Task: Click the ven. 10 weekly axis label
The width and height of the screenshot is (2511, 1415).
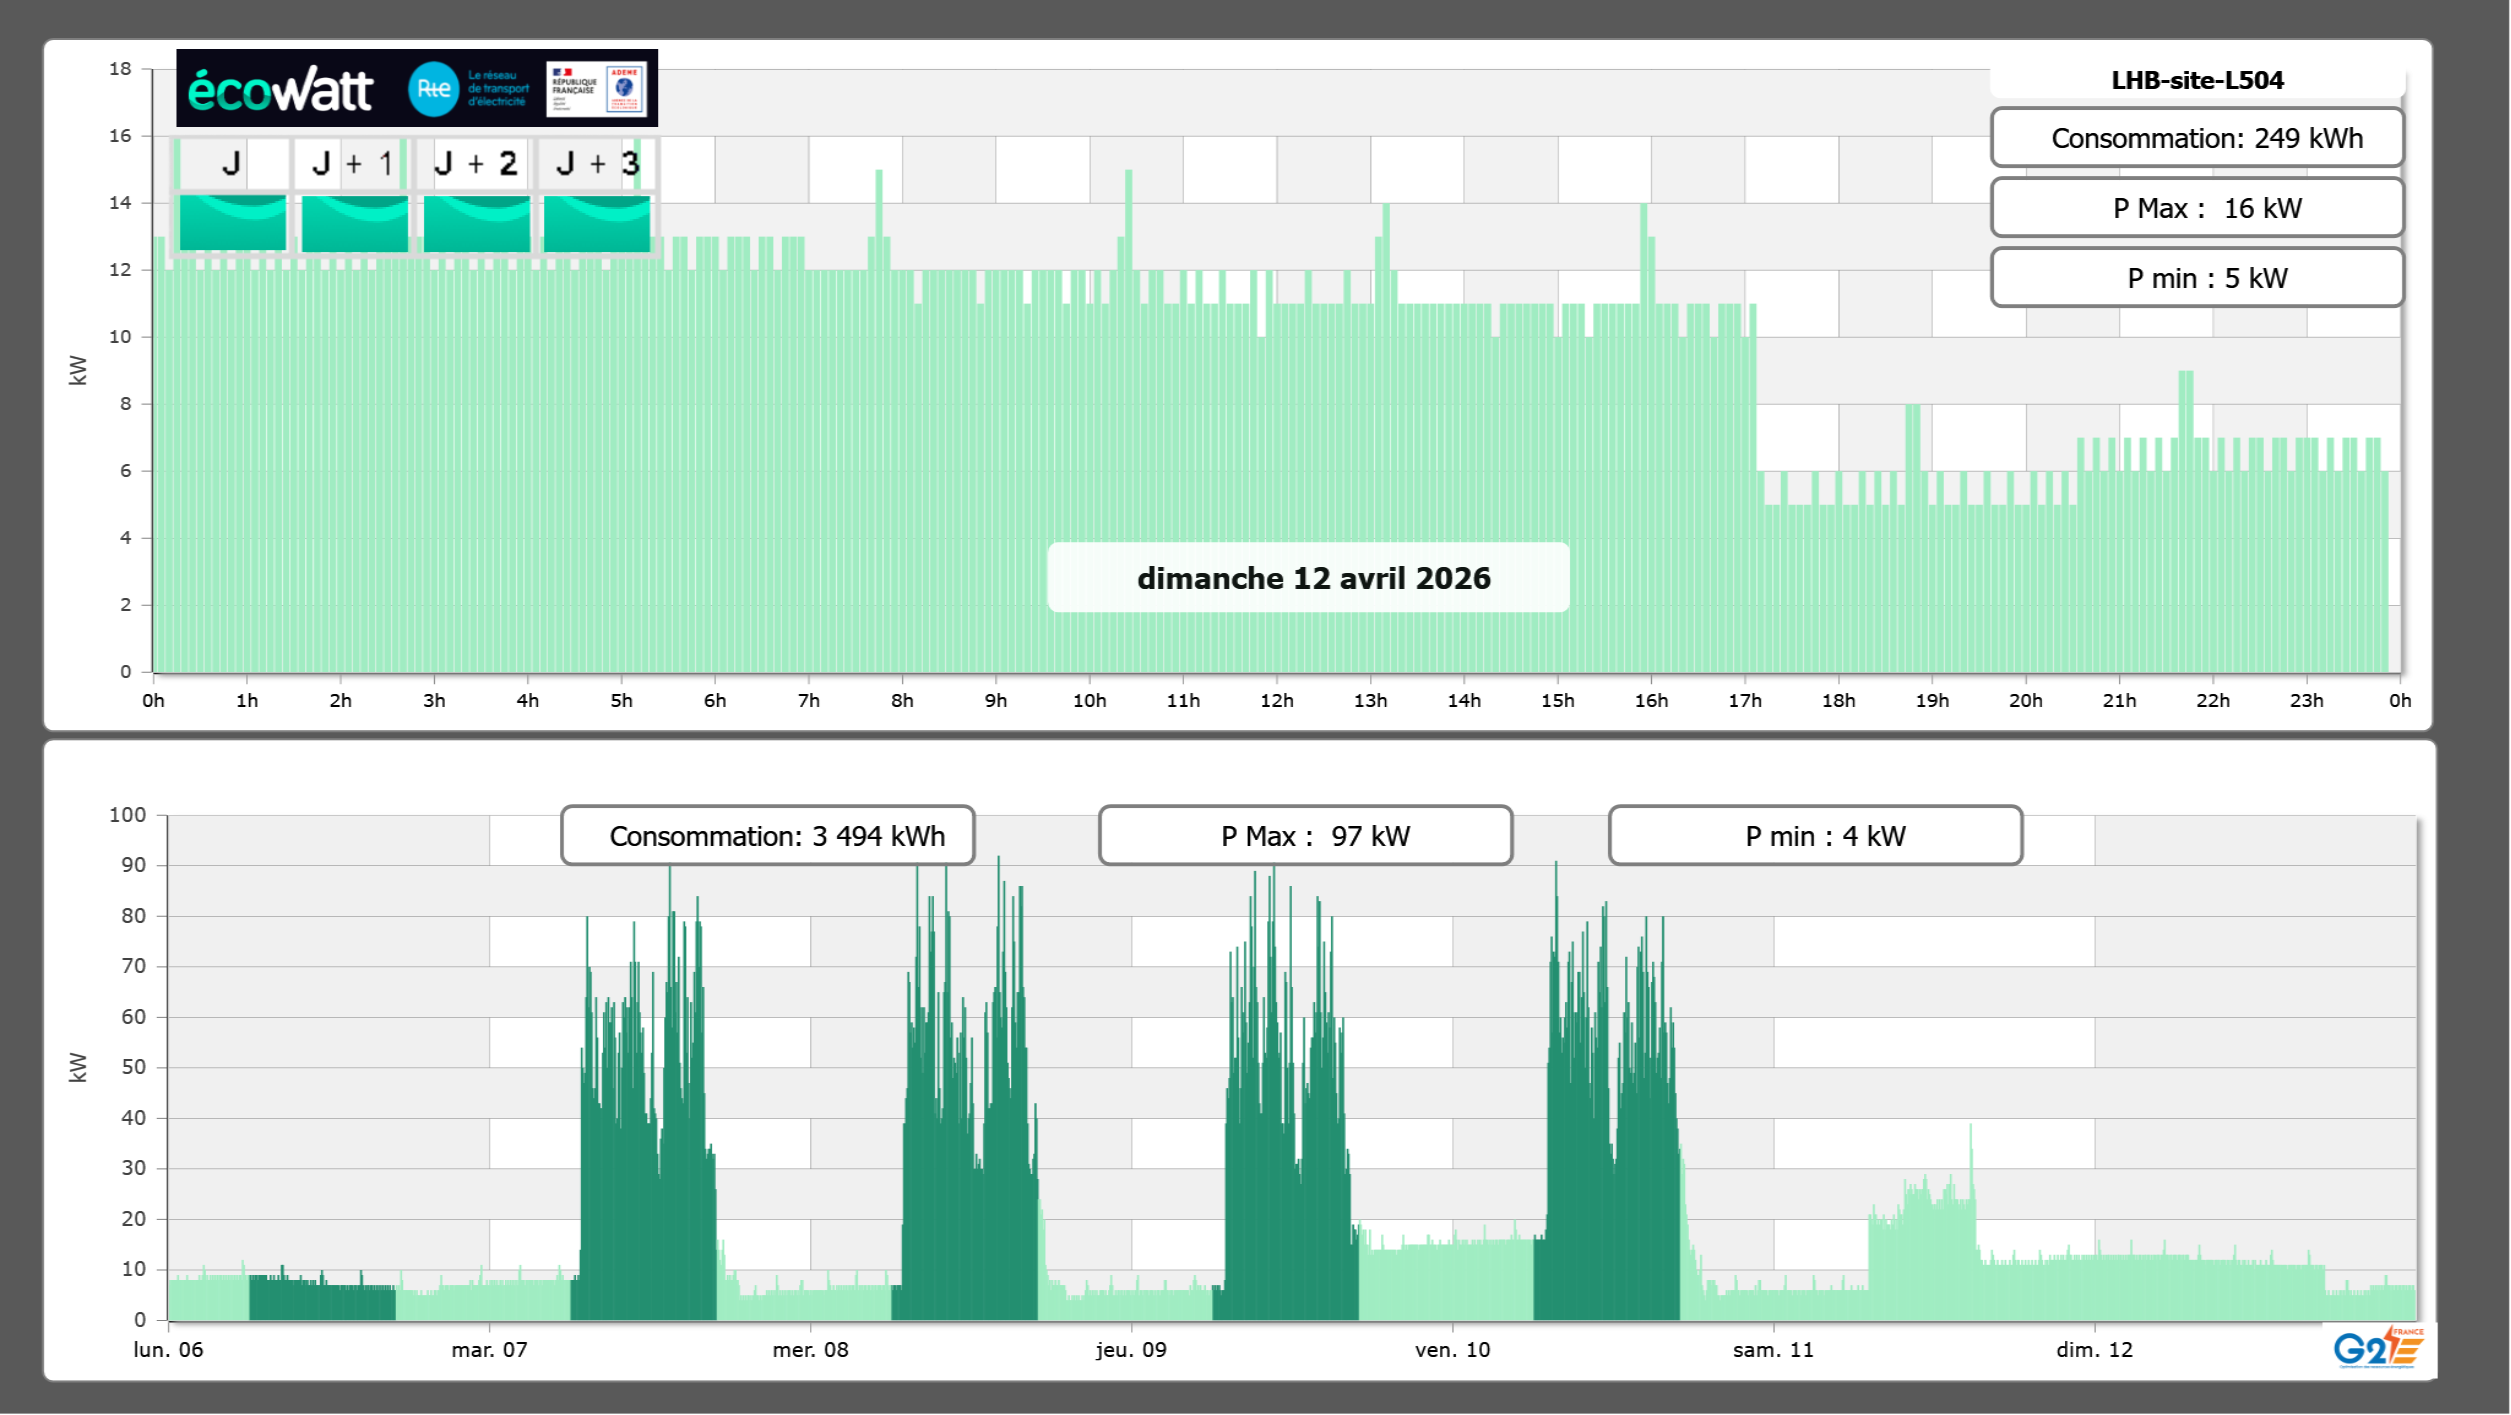Action: (1452, 1350)
